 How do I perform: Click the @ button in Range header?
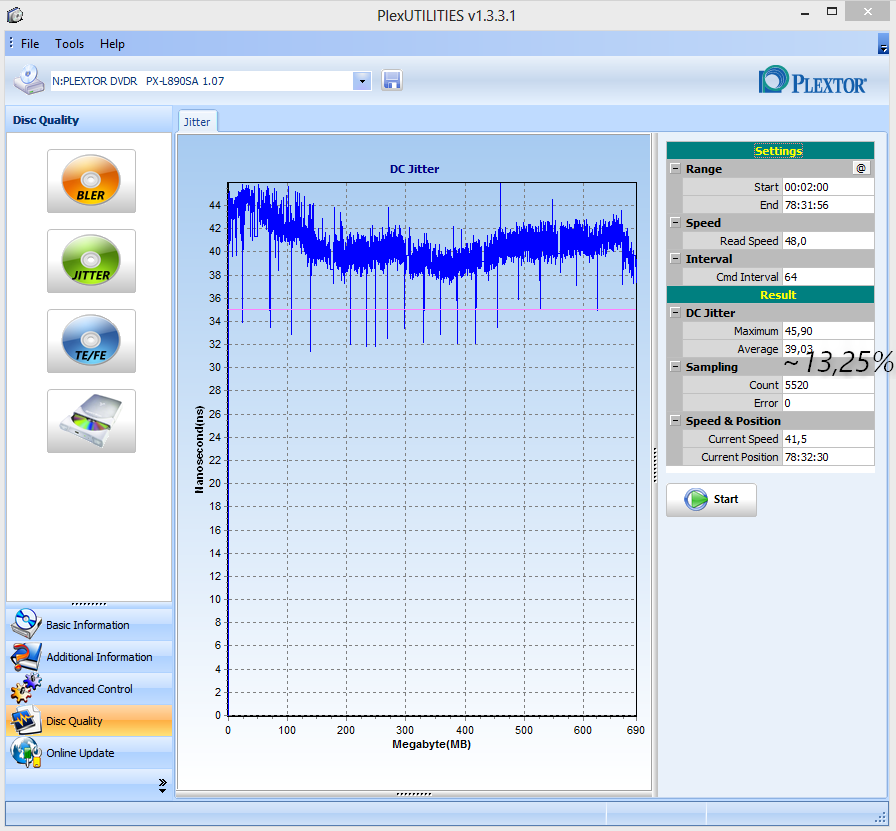(x=861, y=168)
